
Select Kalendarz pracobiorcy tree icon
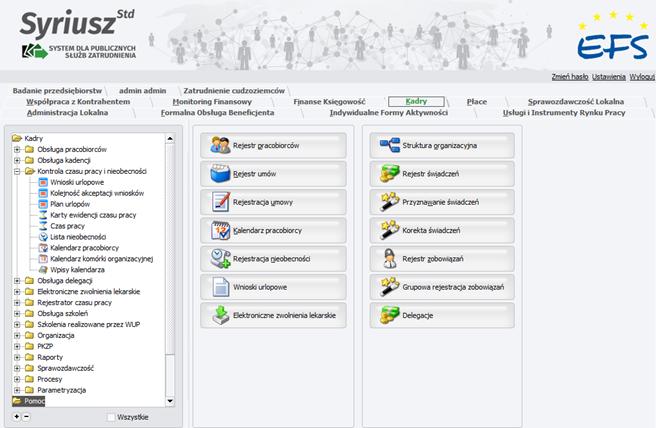click(43, 247)
